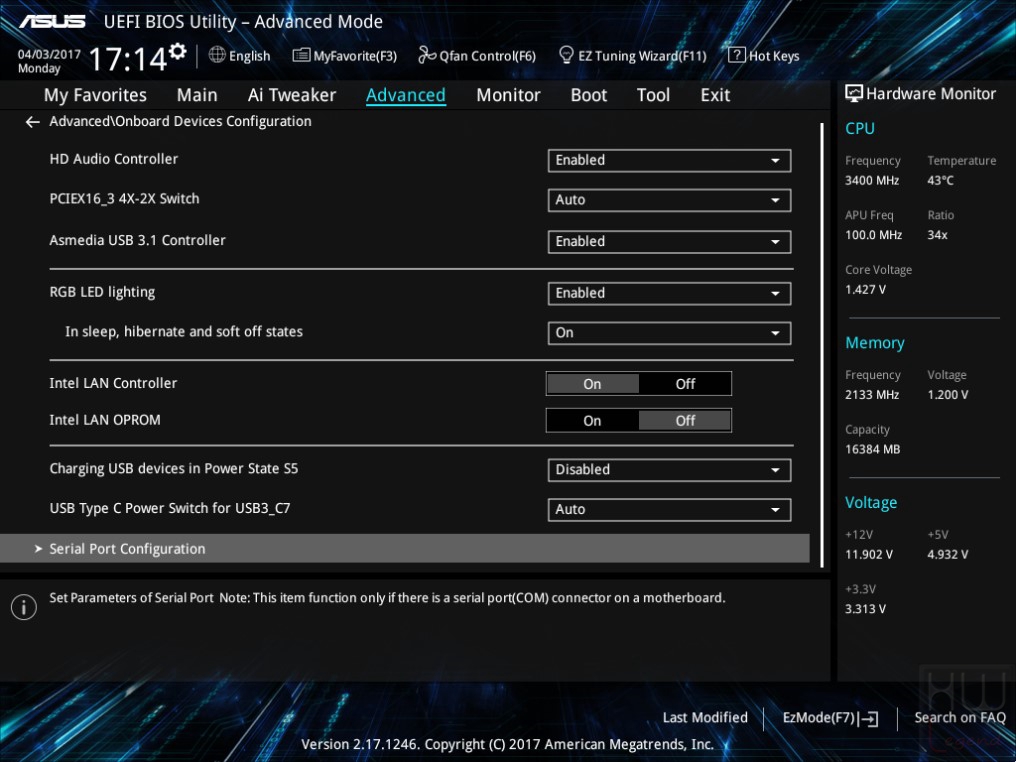Set Intel LAN OPROM to Off
1016x762 pixels.
point(685,421)
